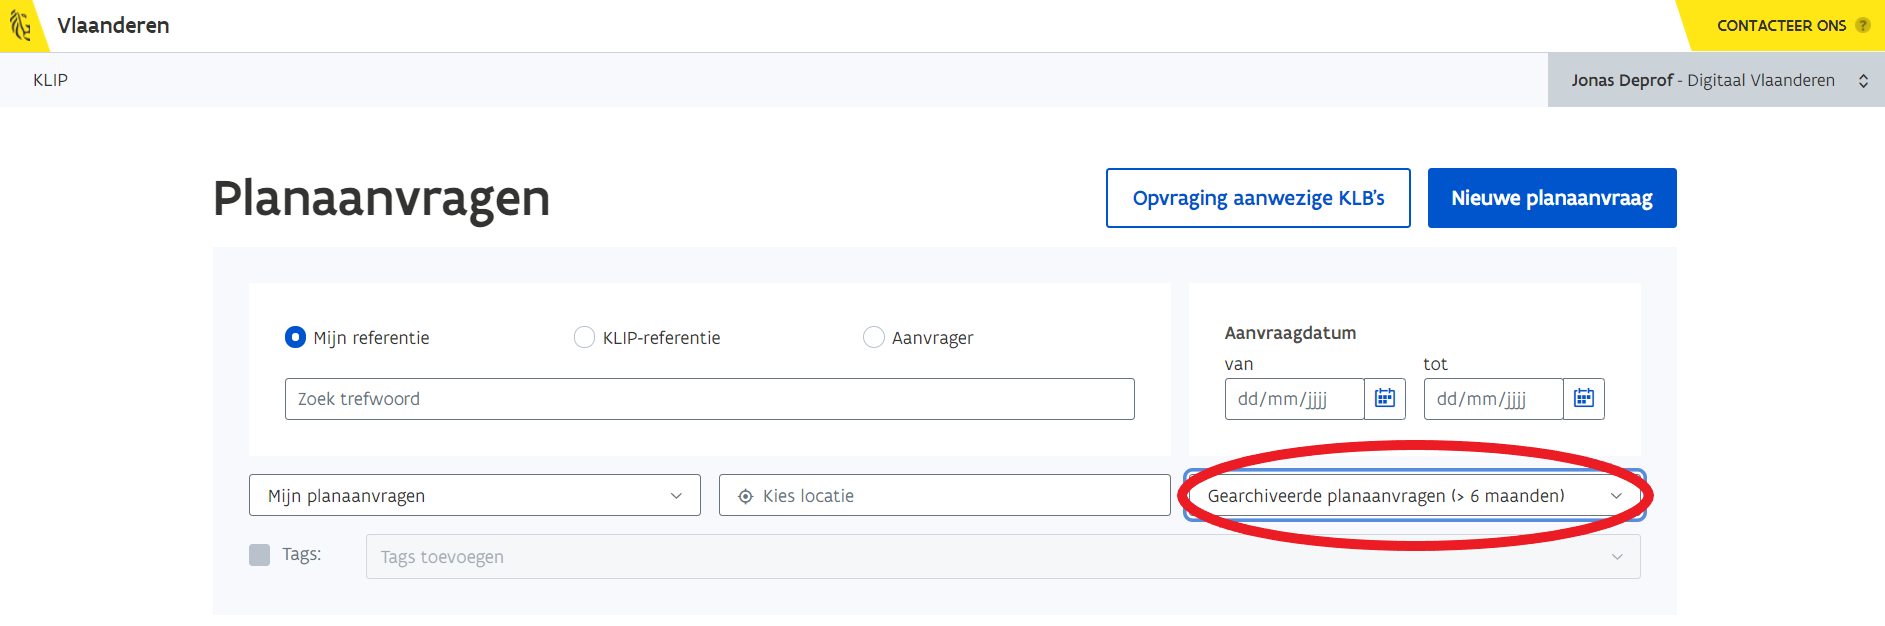
Task: Click the 'Contacteer ons' link
Action: (1781, 26)
